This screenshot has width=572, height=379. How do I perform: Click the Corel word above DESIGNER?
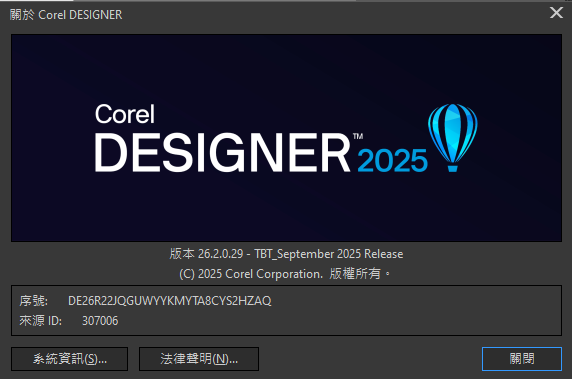click(x=125, y=114)
